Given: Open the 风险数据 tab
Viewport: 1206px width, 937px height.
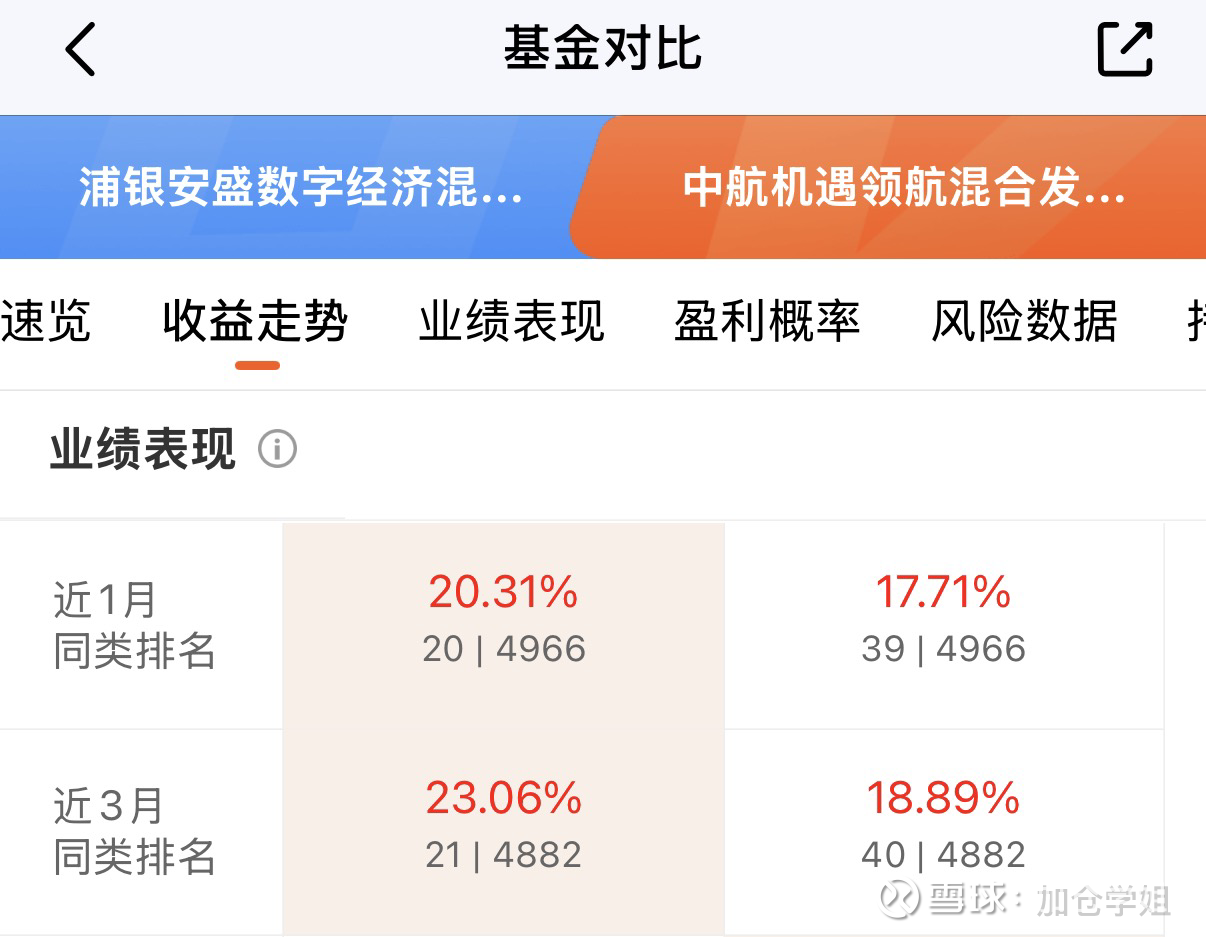Looking at the screenshot, I should click(x=1024, y=322).
